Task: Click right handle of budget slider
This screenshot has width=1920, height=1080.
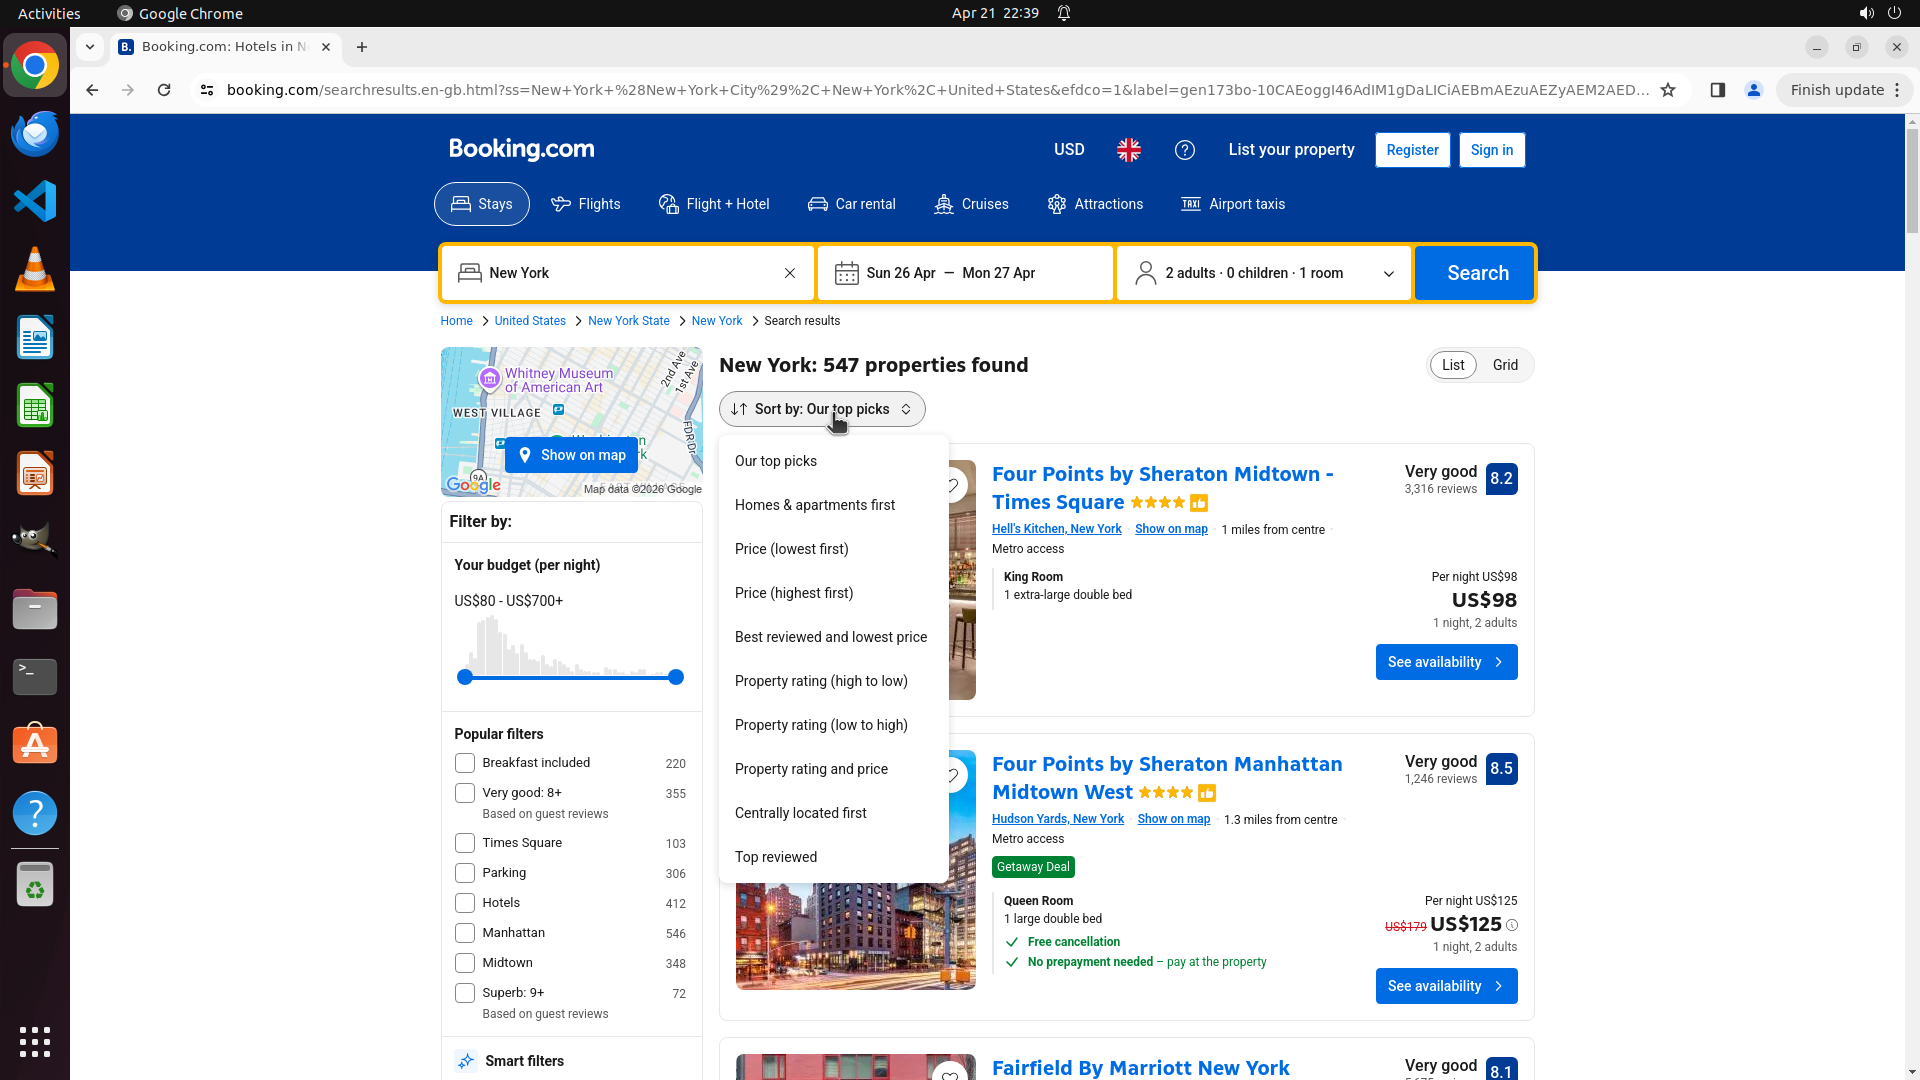Action: pyautogui.click(x=676, y=677)
